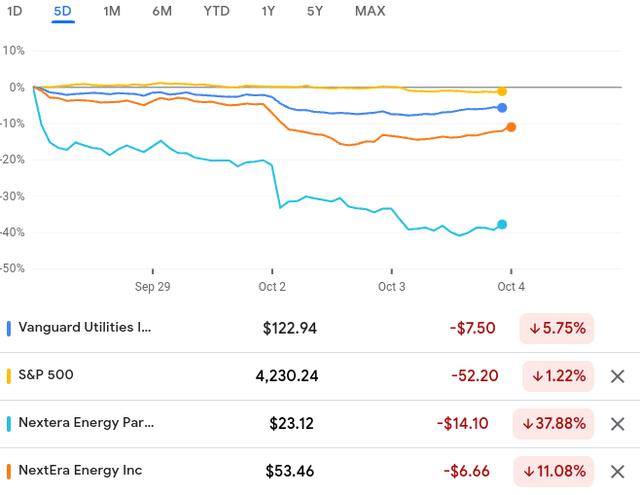Switch to the 1D time range tab
640x495 pixels.
point(16,11)
